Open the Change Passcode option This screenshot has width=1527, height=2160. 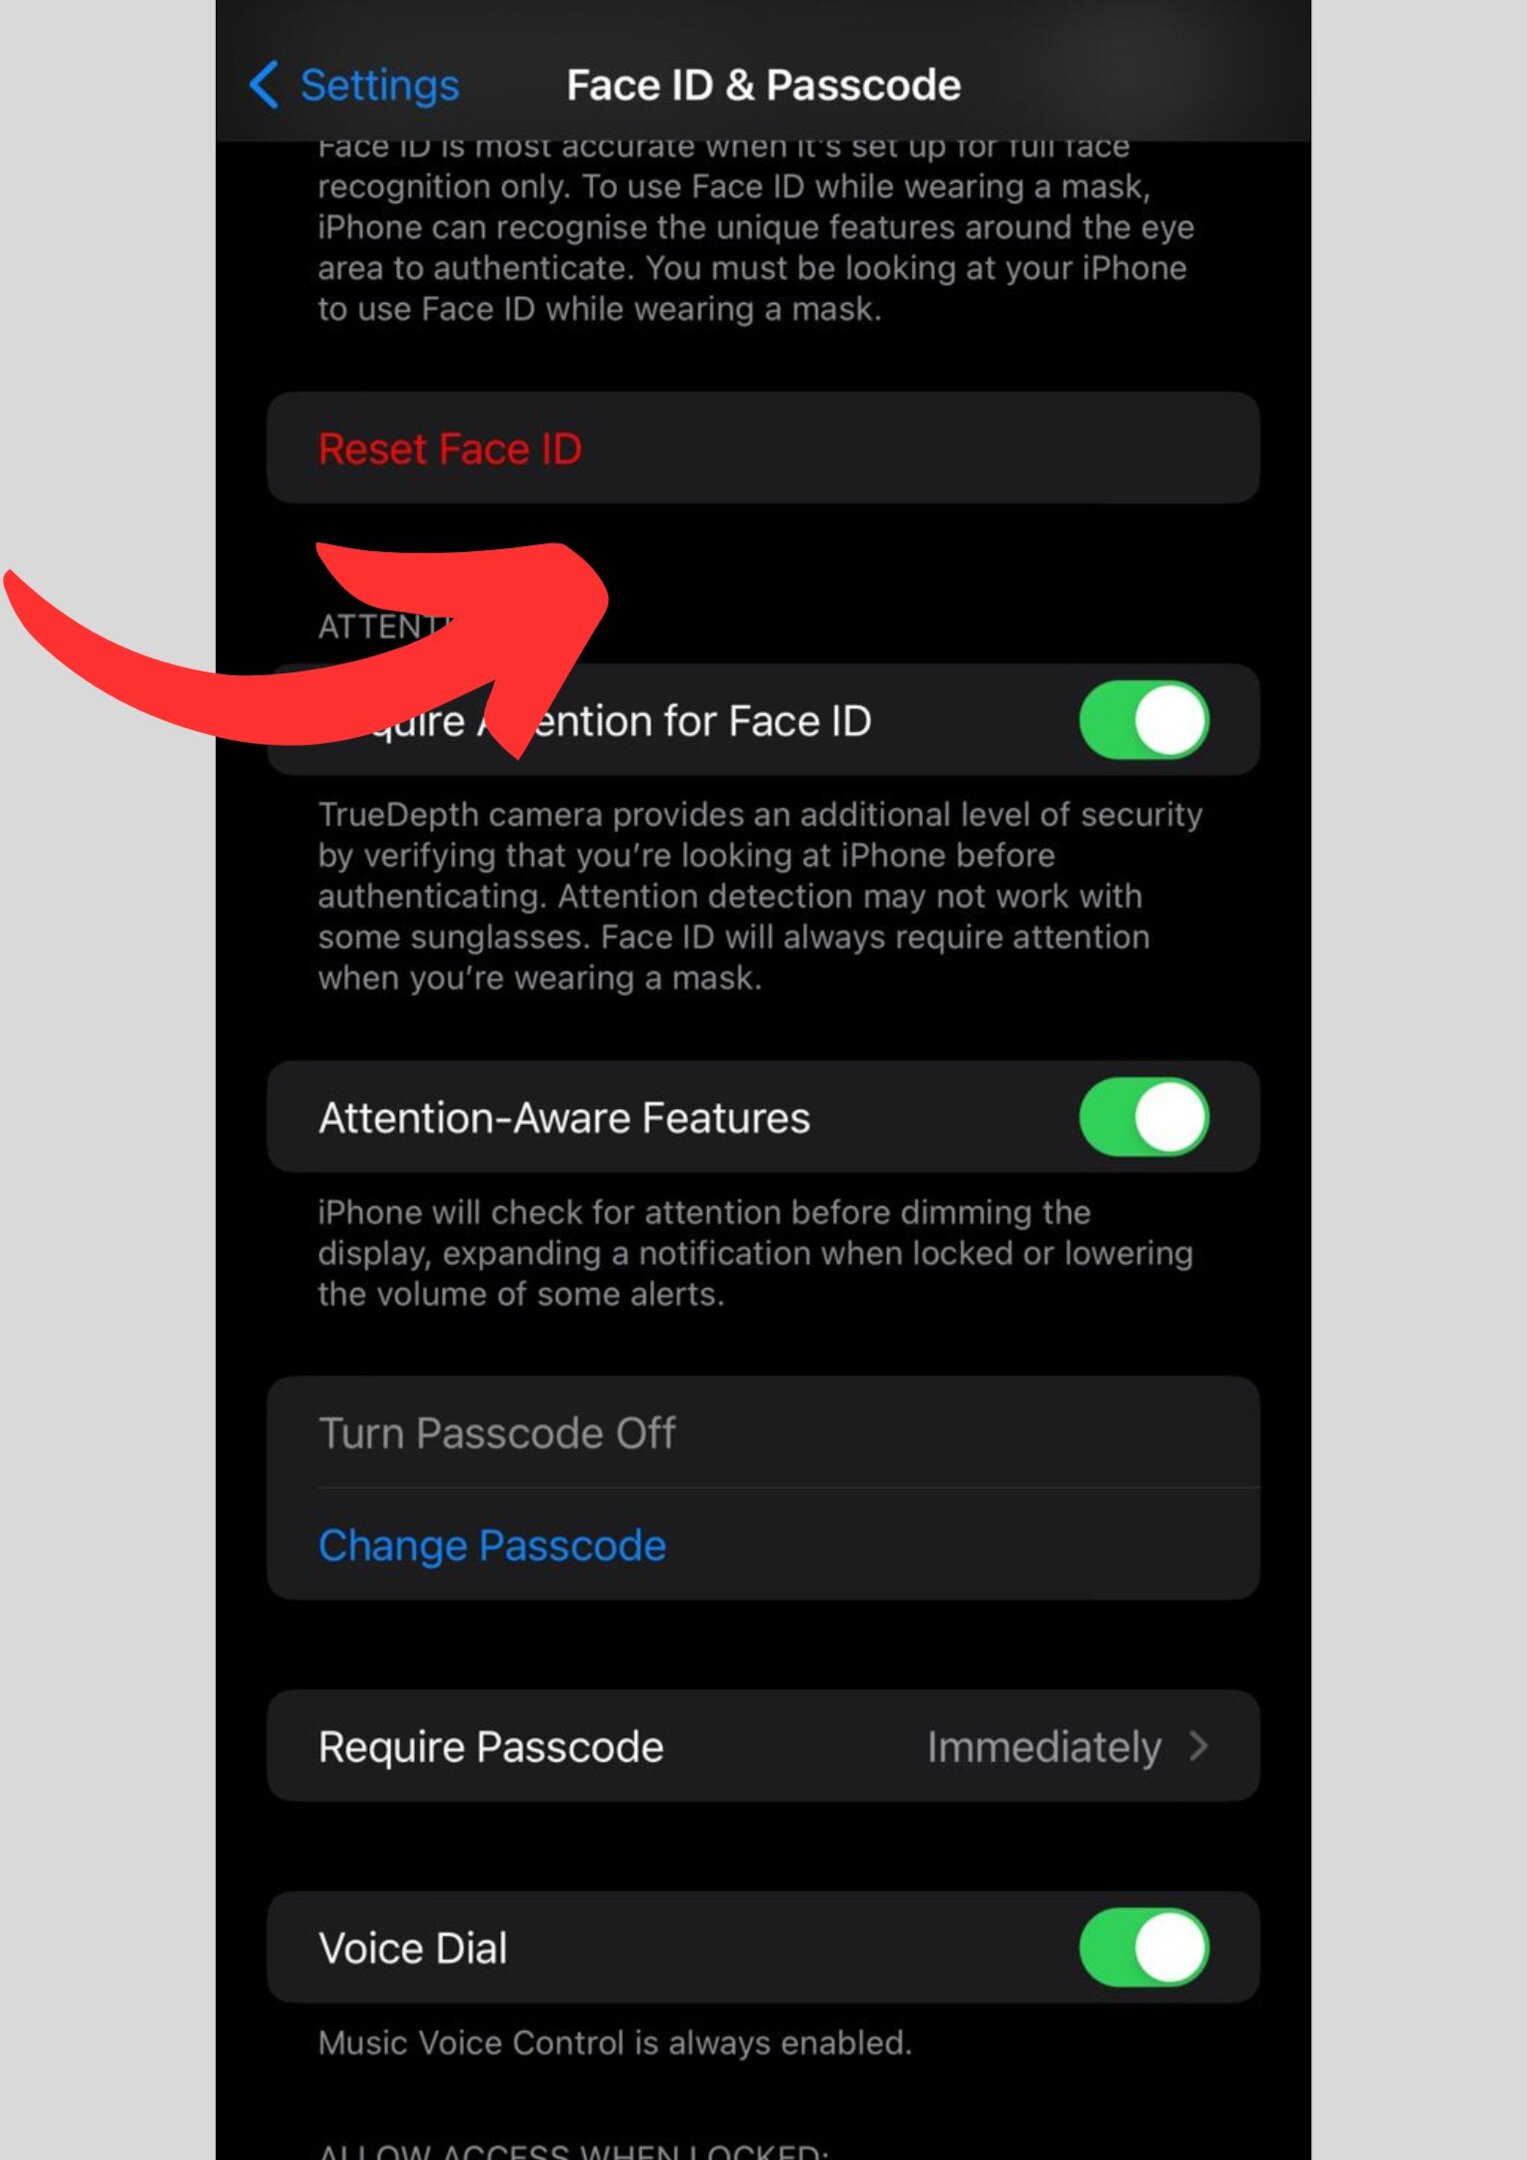(763, 1545)
